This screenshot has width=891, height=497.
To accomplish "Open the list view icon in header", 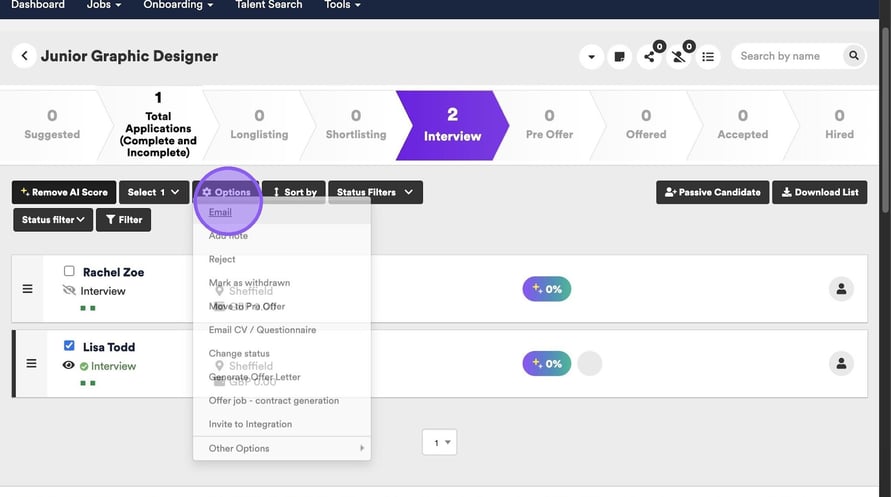I will click(708, 57).
